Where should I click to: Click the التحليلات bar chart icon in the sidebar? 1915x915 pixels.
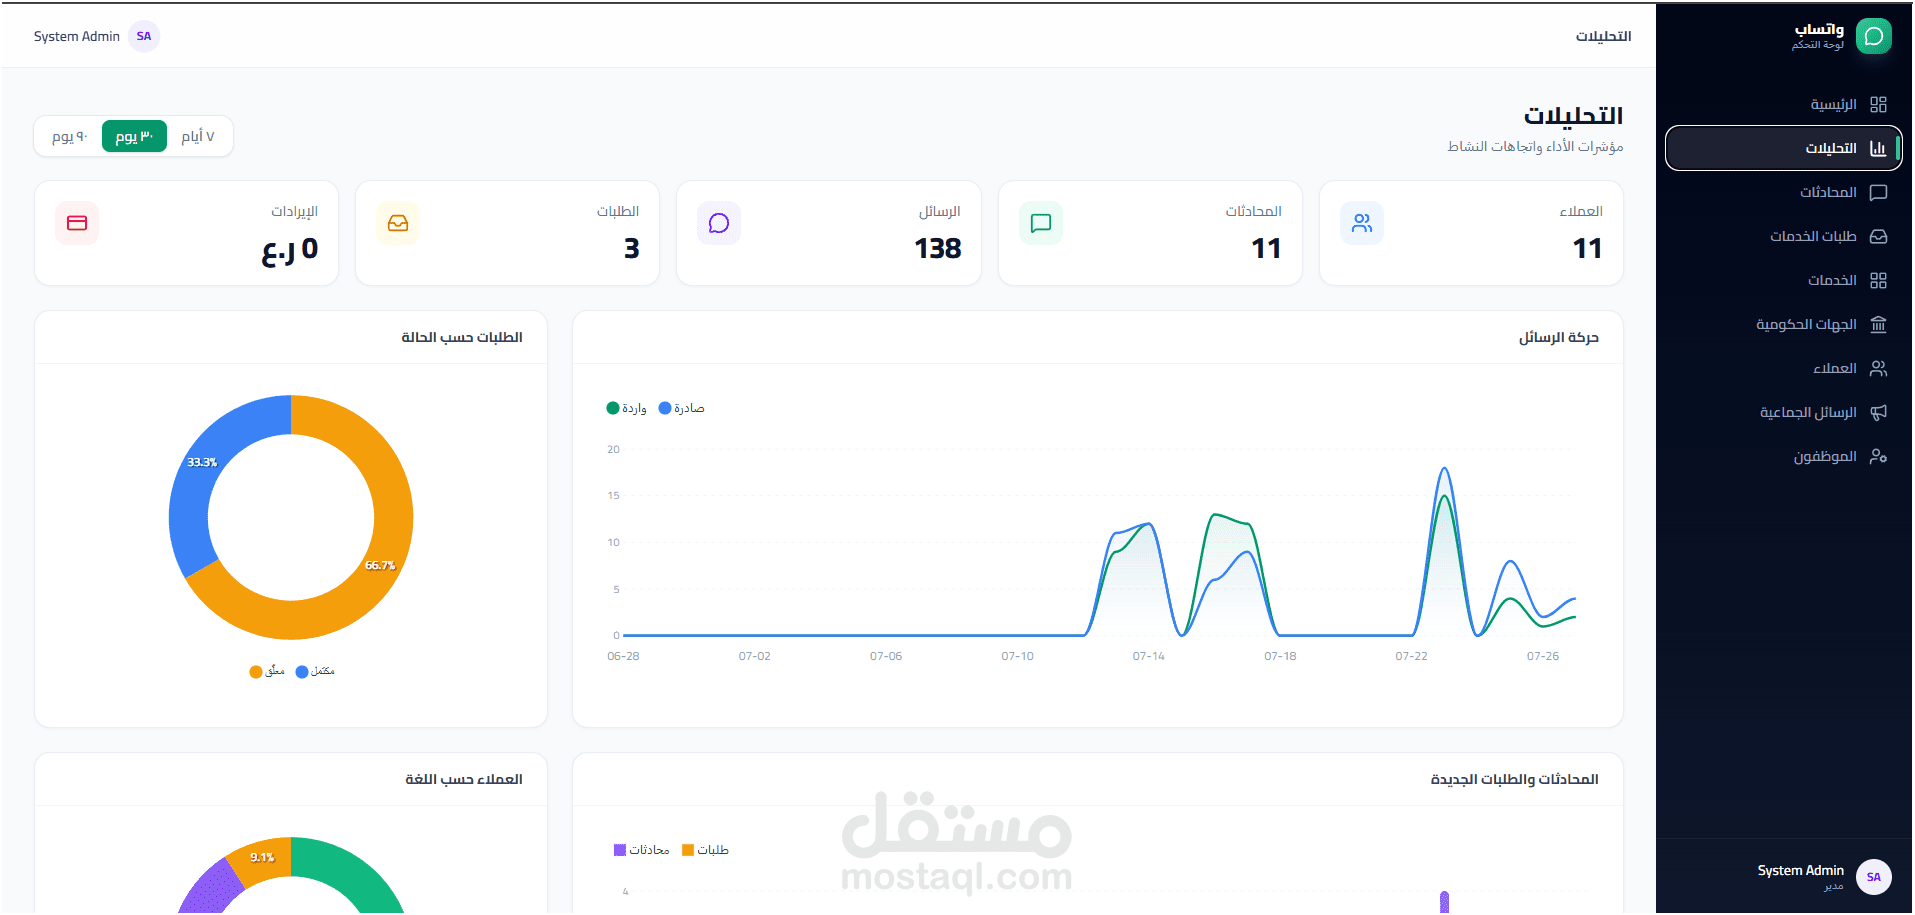tap(1878, 148)
